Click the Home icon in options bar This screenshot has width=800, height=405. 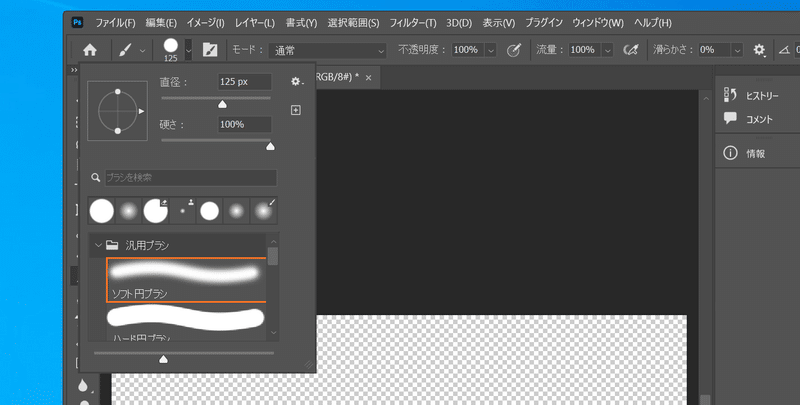[90, 50]
